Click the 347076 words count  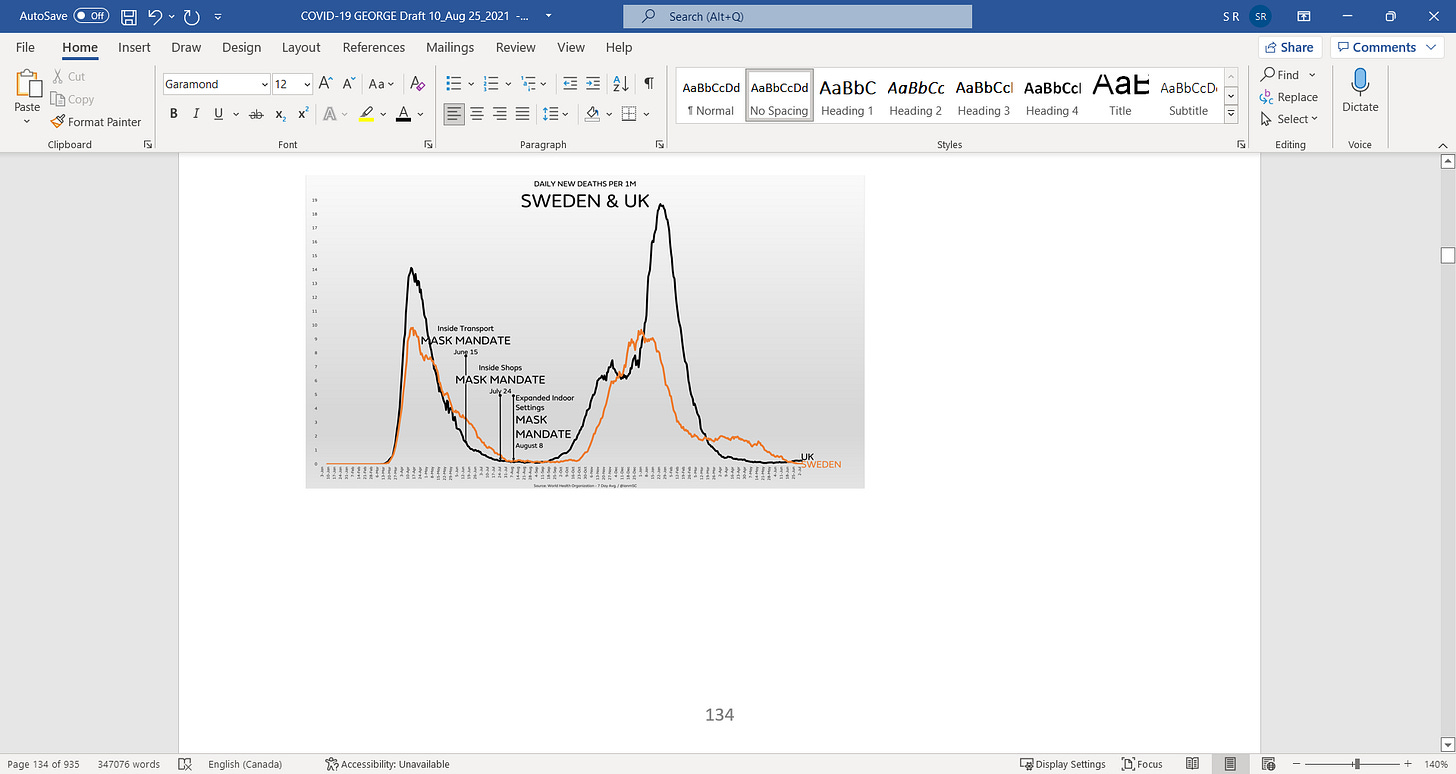(x=128, y=764)
